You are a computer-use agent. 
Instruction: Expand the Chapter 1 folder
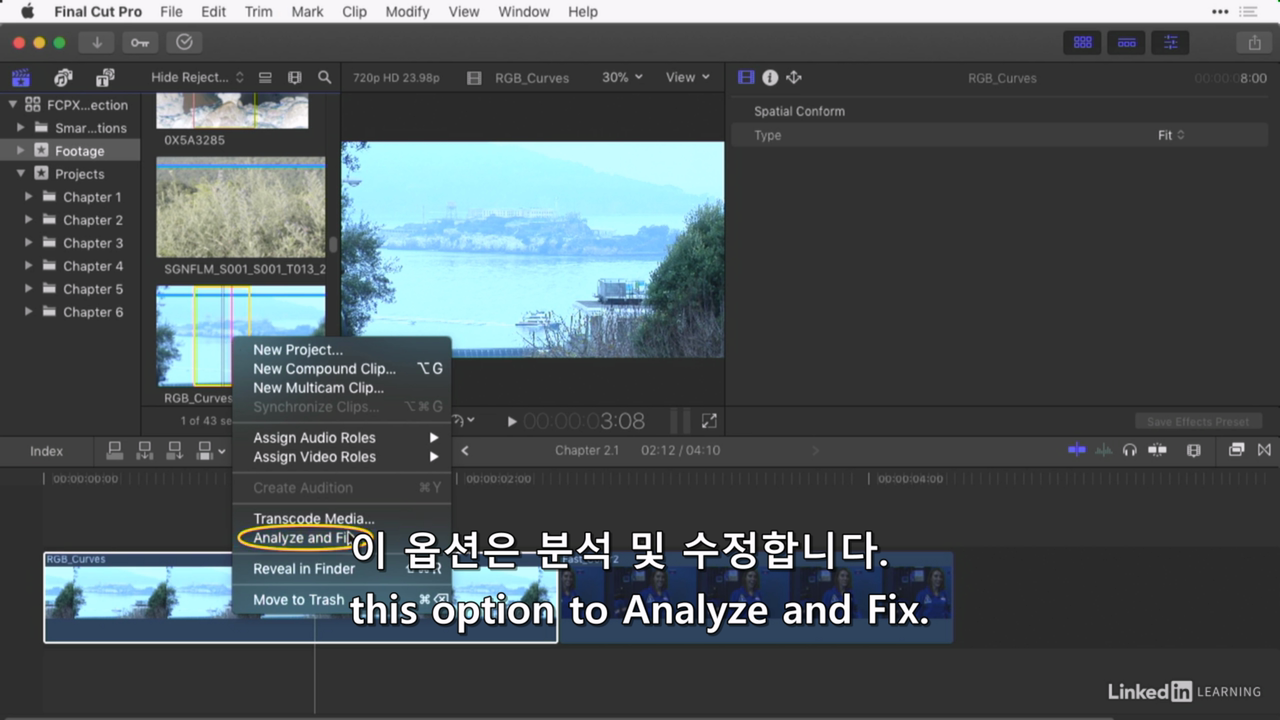[29, 197]
